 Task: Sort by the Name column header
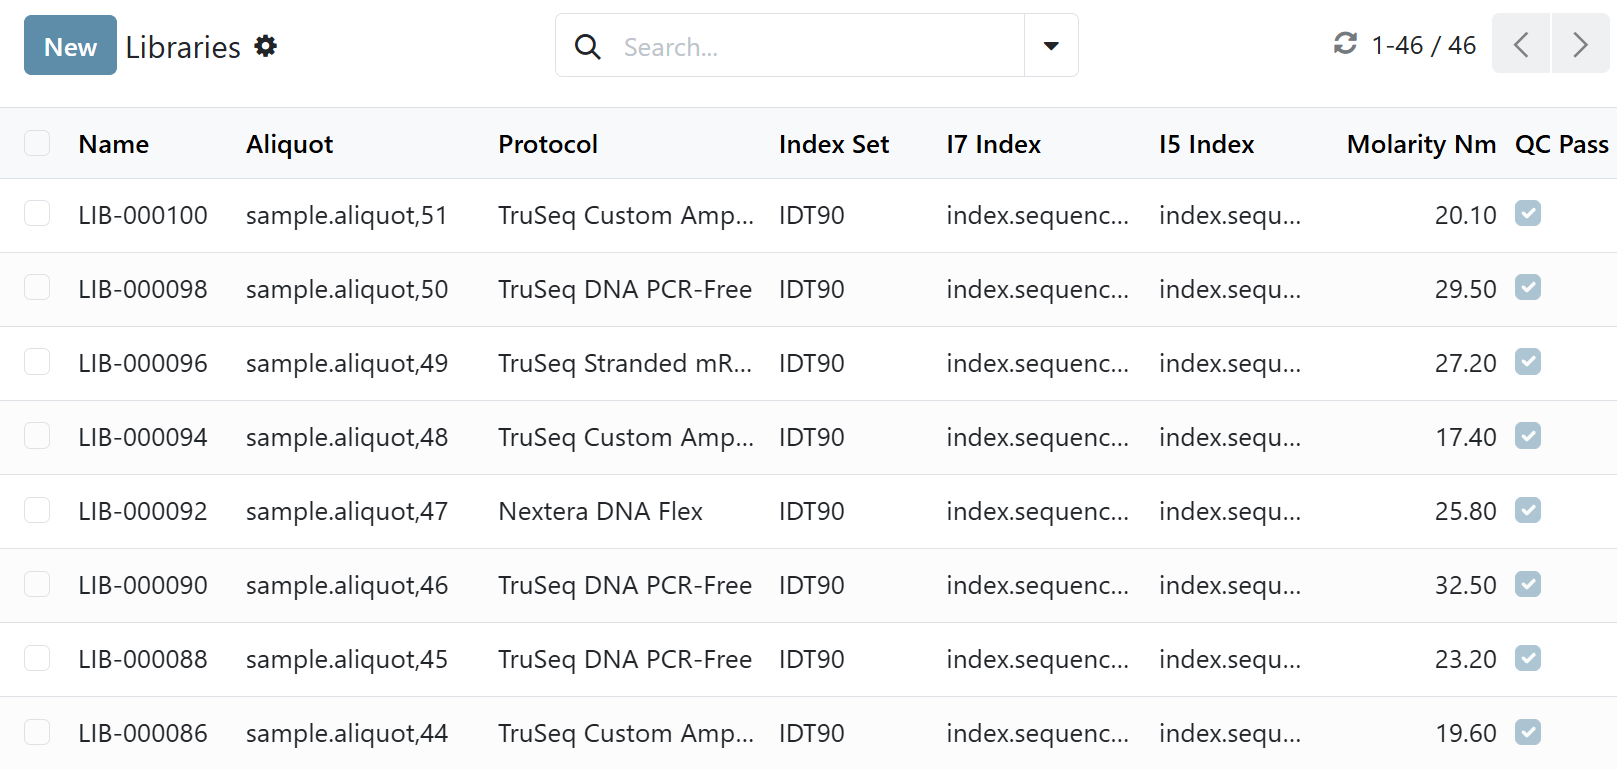(114, 144)
